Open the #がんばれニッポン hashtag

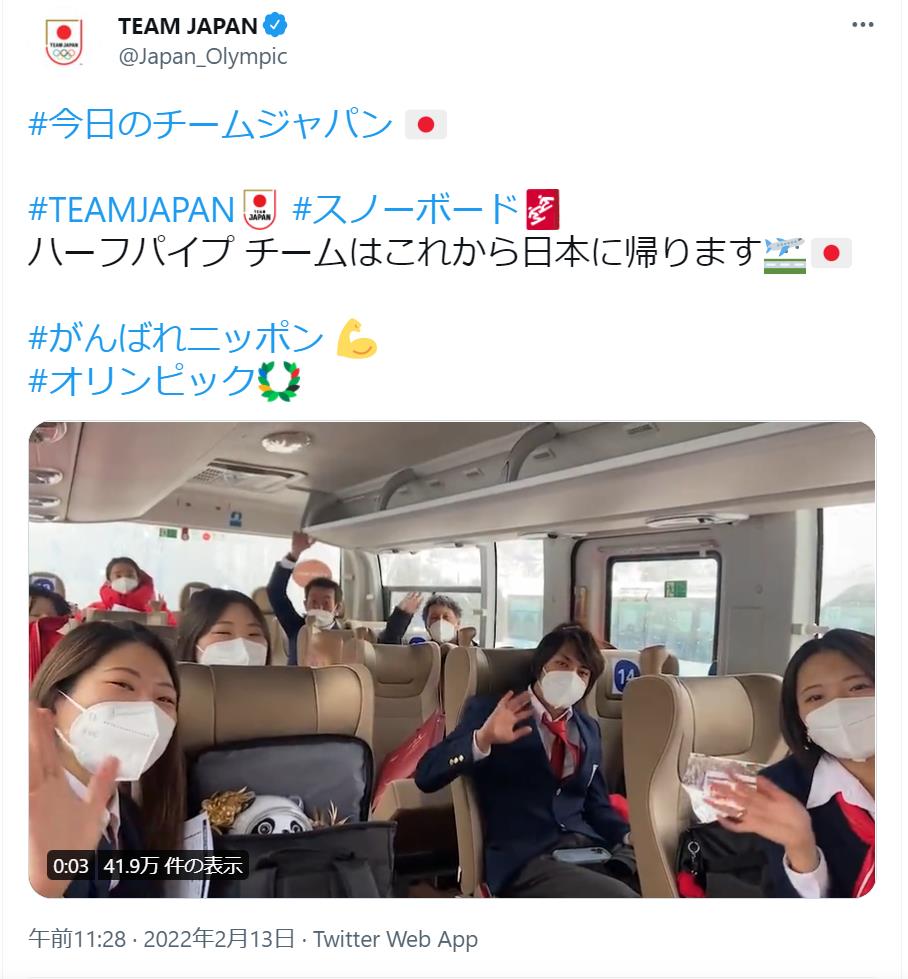pyautogui.click(x=176, y=338)
